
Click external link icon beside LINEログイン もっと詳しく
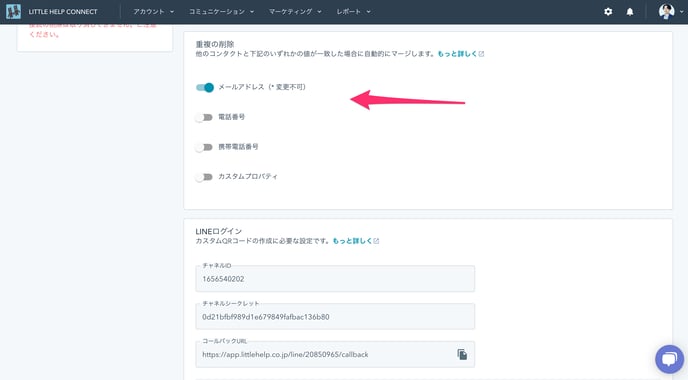pos(376,241)
